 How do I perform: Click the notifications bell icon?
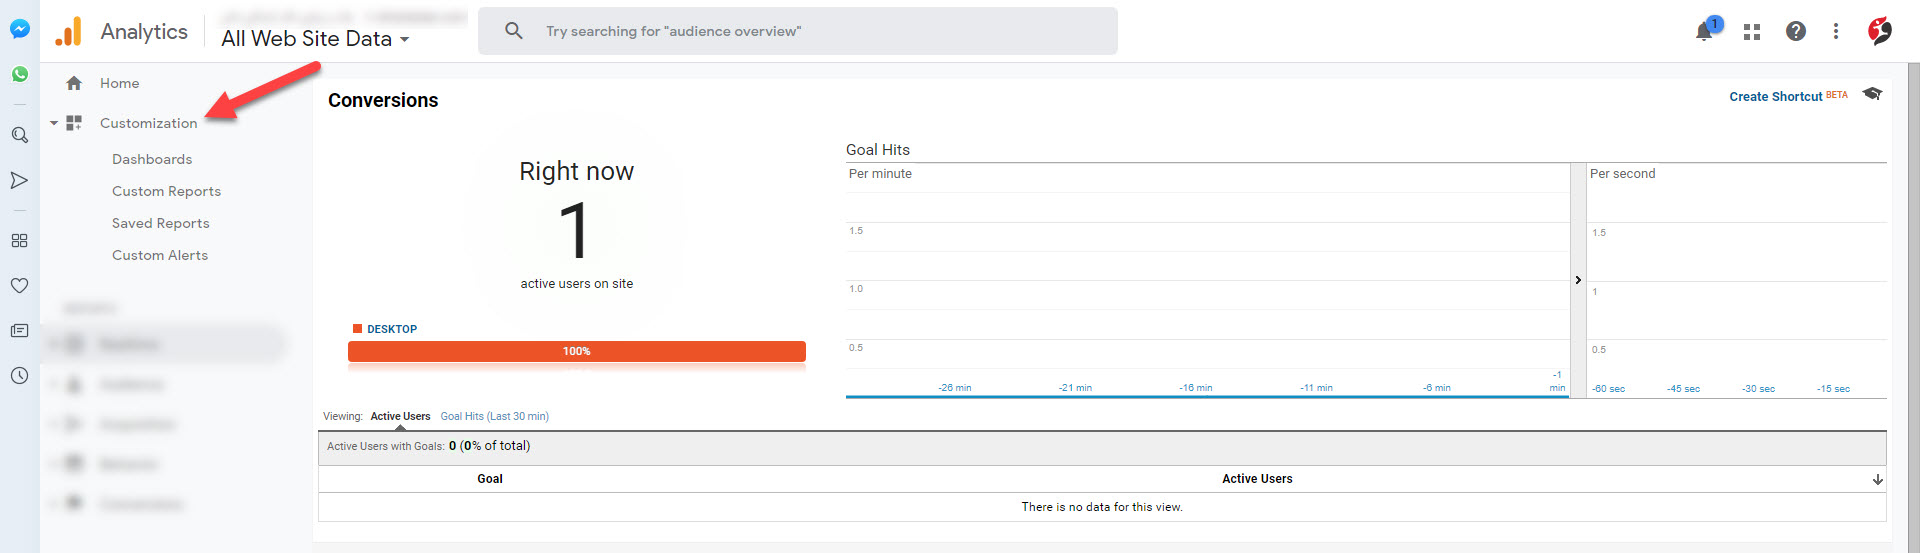tap(1704, 32)
